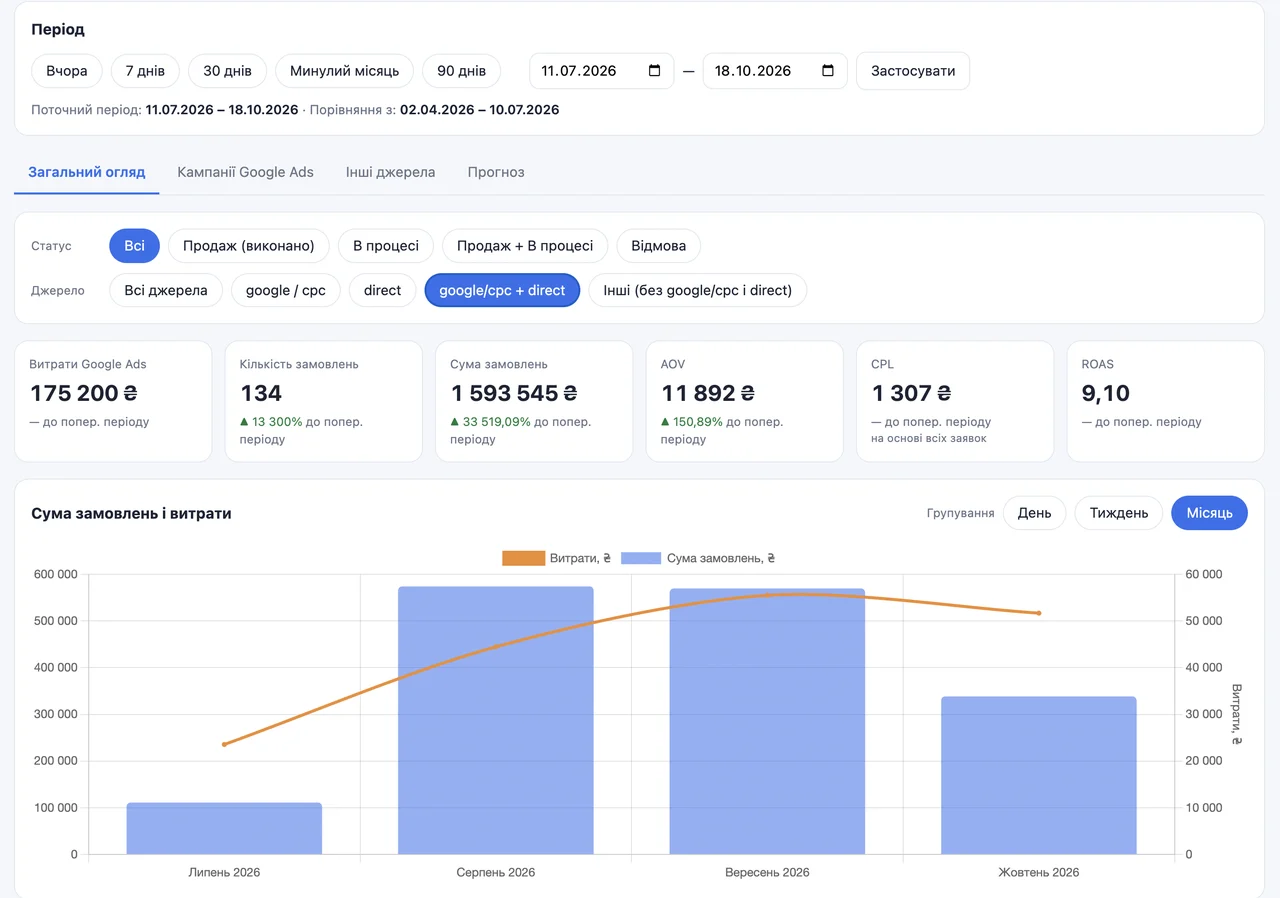Open calendar picker on end date 18.10.2026
1280x898 pixels.
click(x=828, y=71)
